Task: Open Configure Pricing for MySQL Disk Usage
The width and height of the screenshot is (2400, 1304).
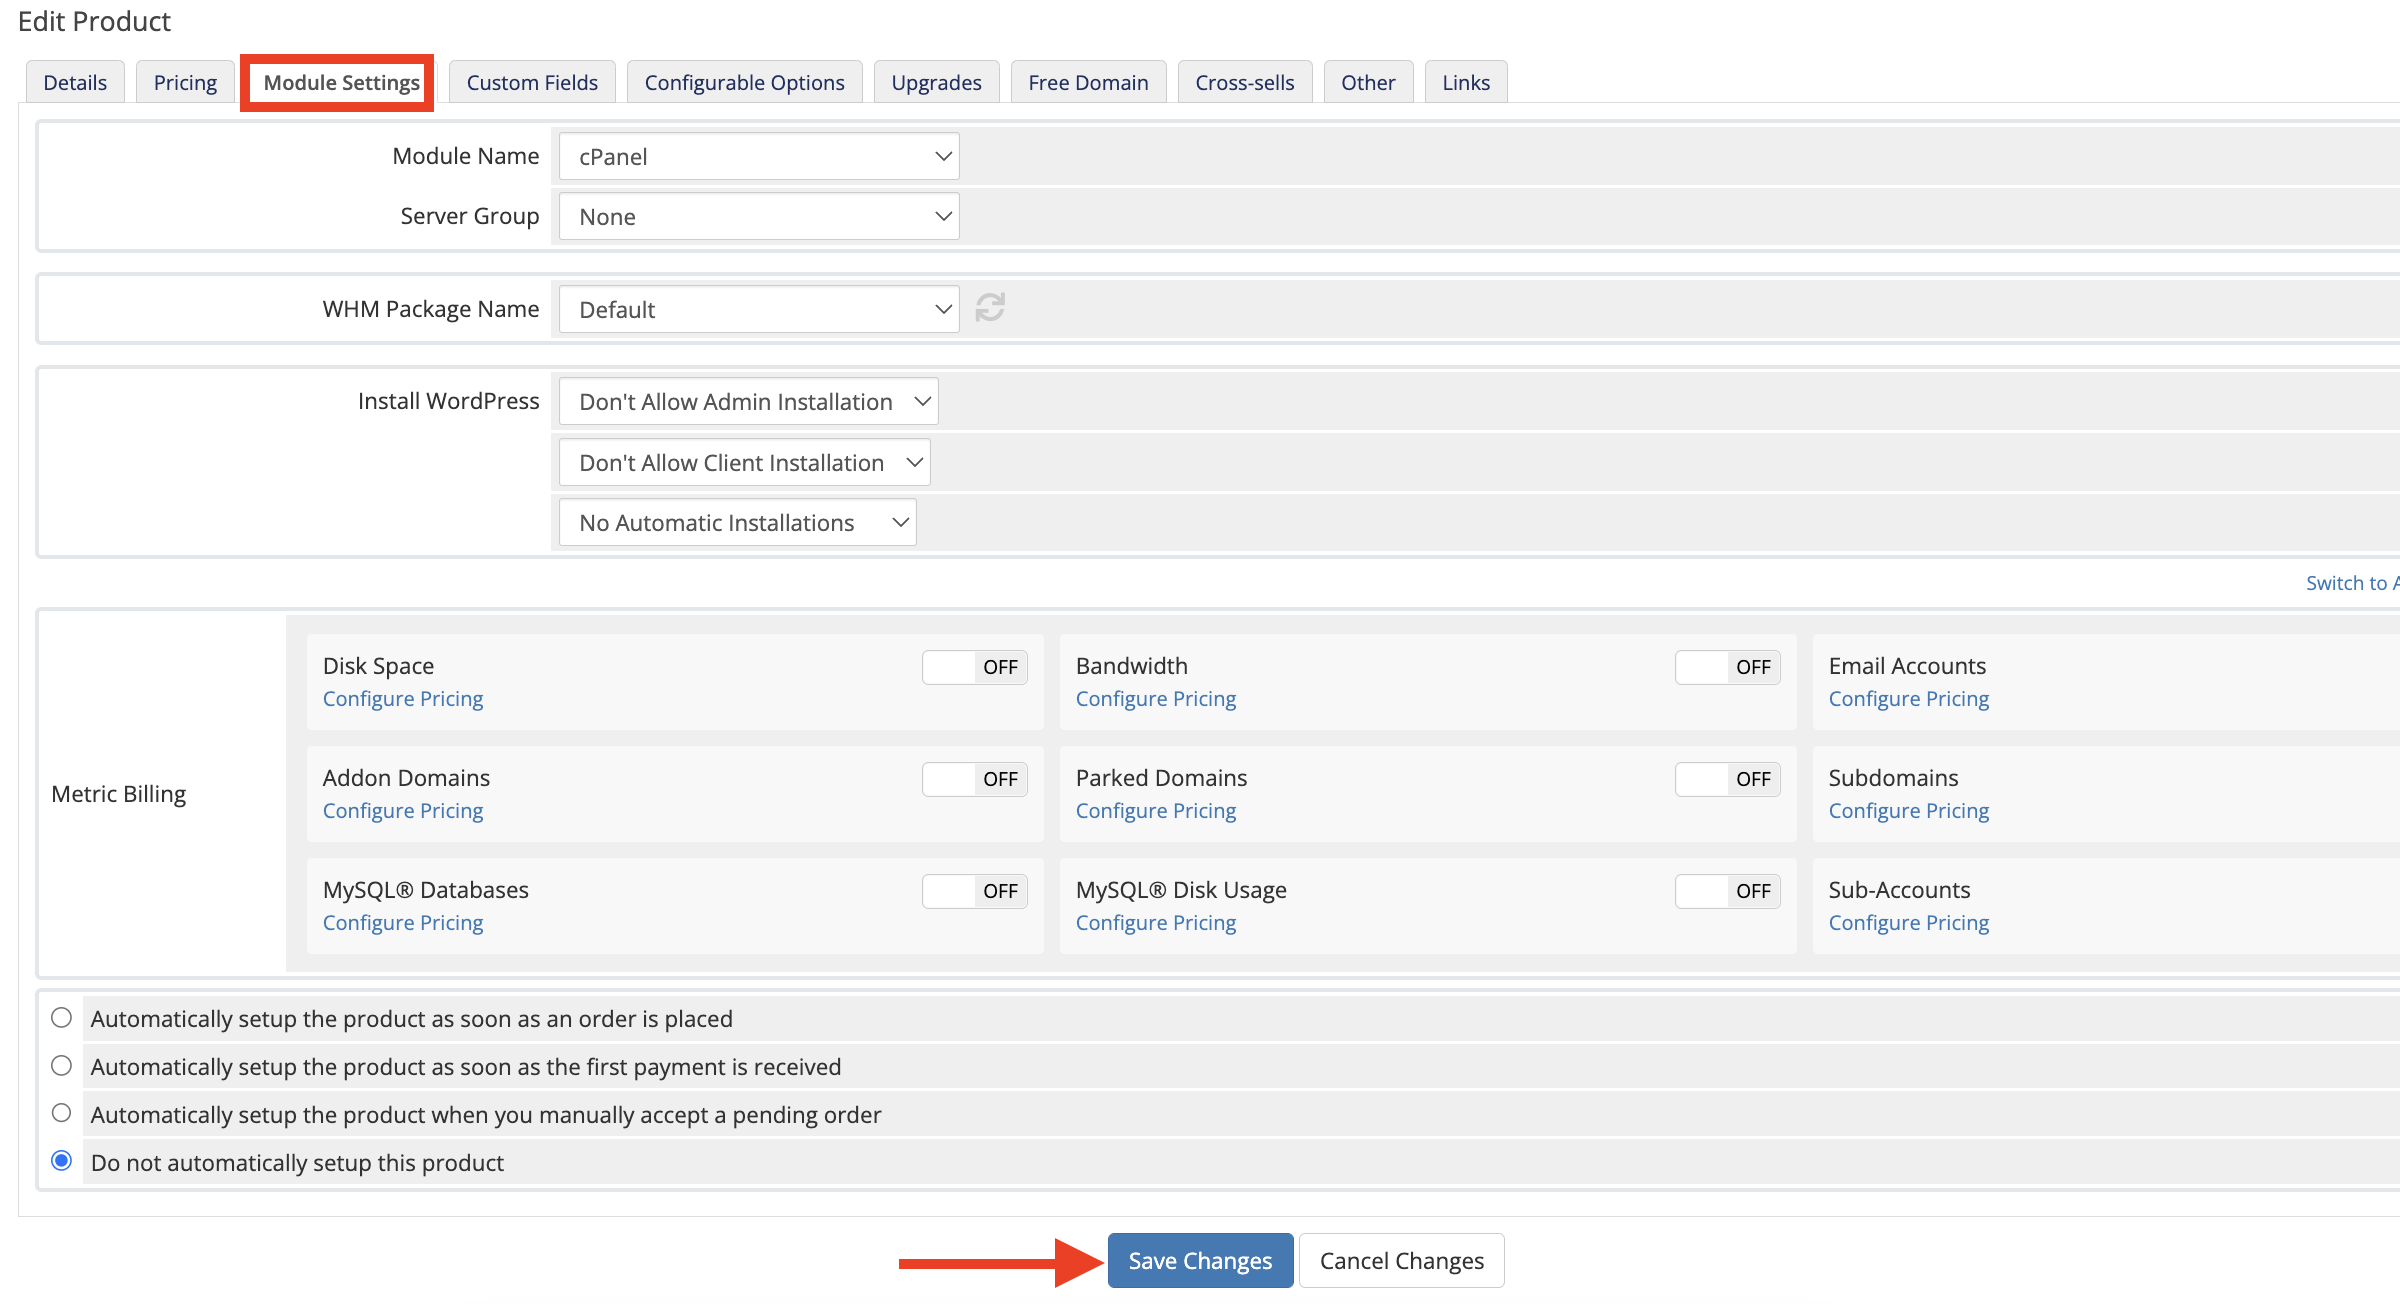Action: click(1156, 923)
